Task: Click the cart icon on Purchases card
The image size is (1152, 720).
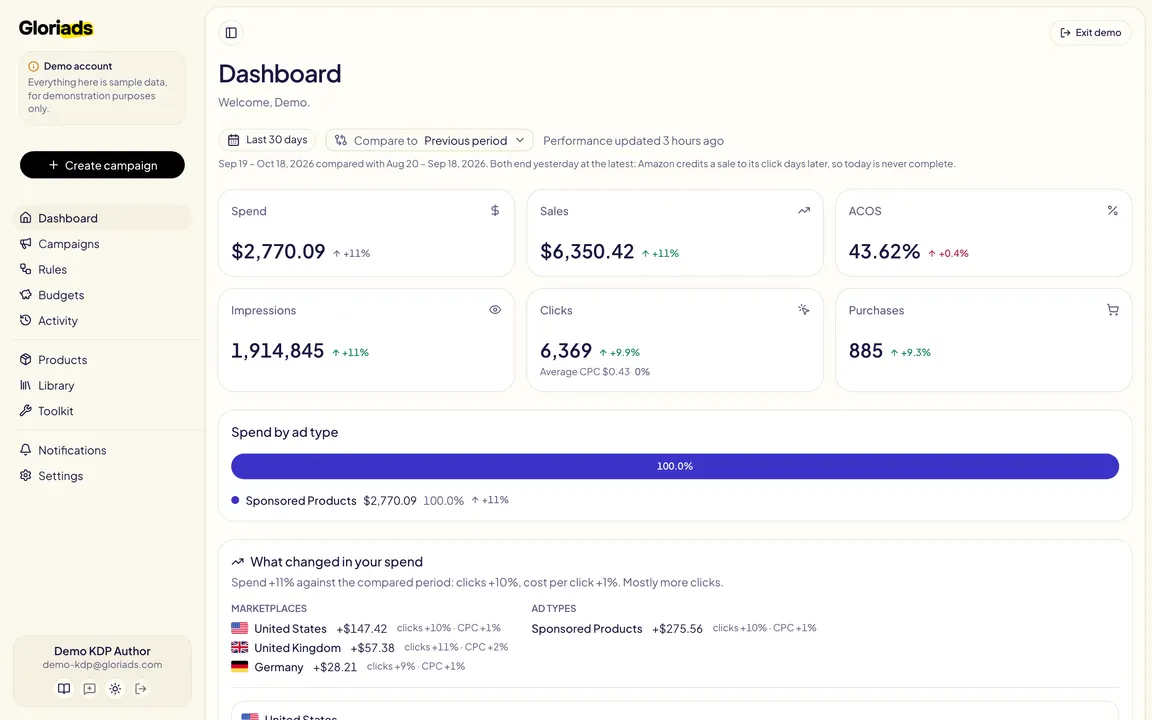Action: click(x=1112, y=310)
